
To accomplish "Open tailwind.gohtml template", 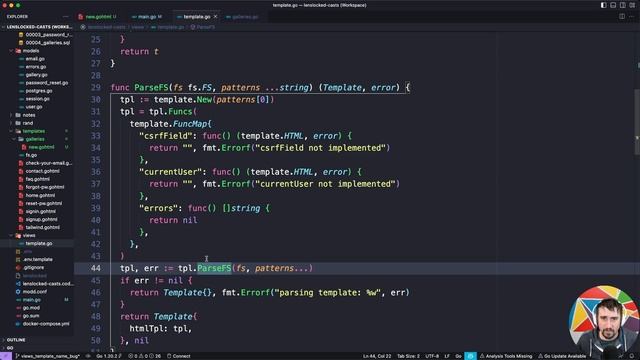I will [x=42, y=227].
